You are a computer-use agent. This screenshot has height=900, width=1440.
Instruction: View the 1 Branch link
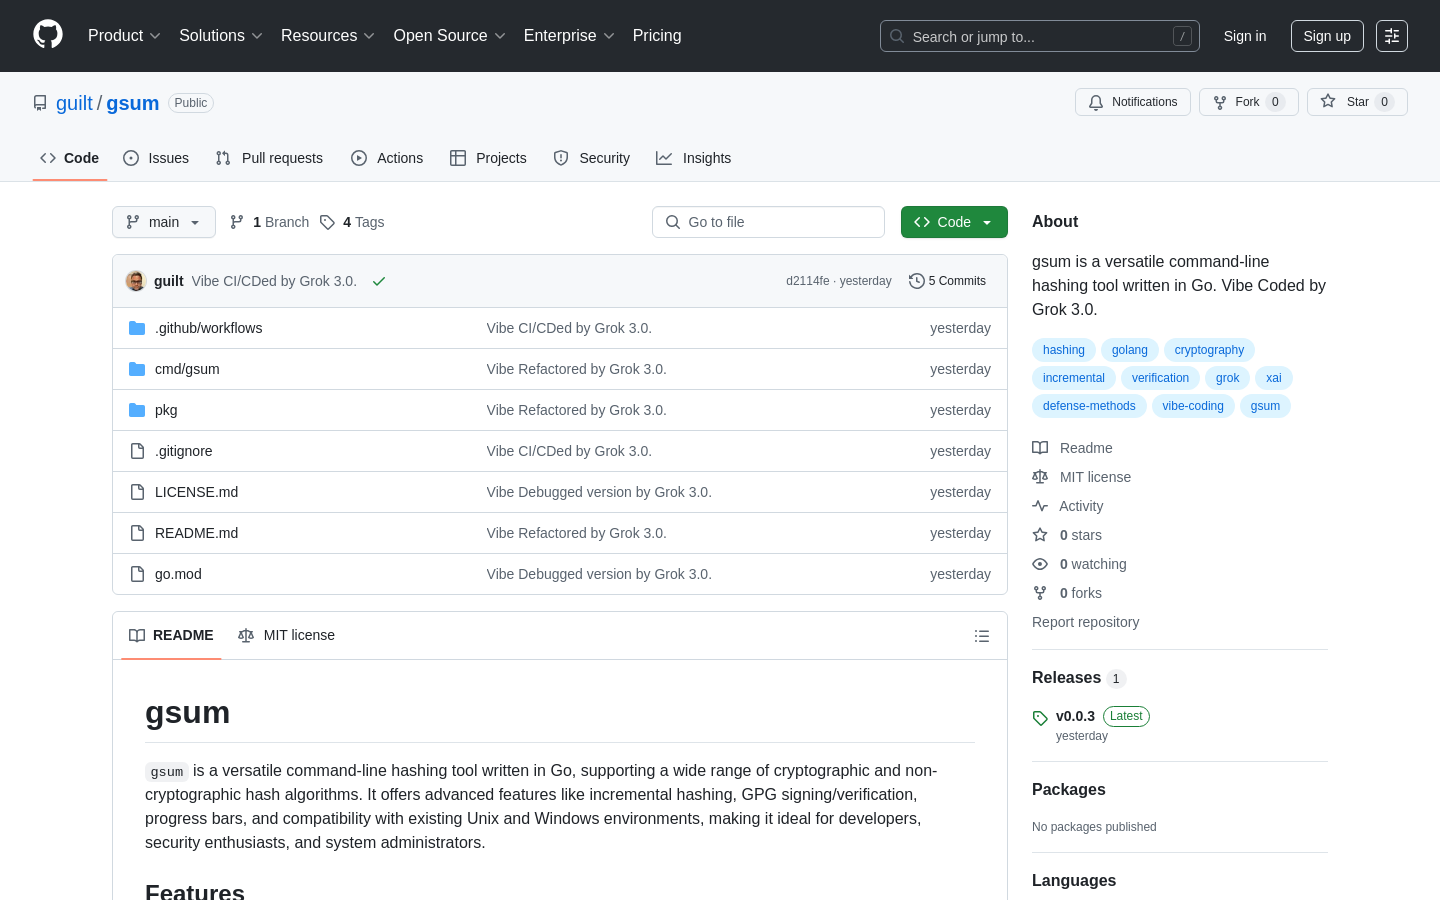click(270, 222)
